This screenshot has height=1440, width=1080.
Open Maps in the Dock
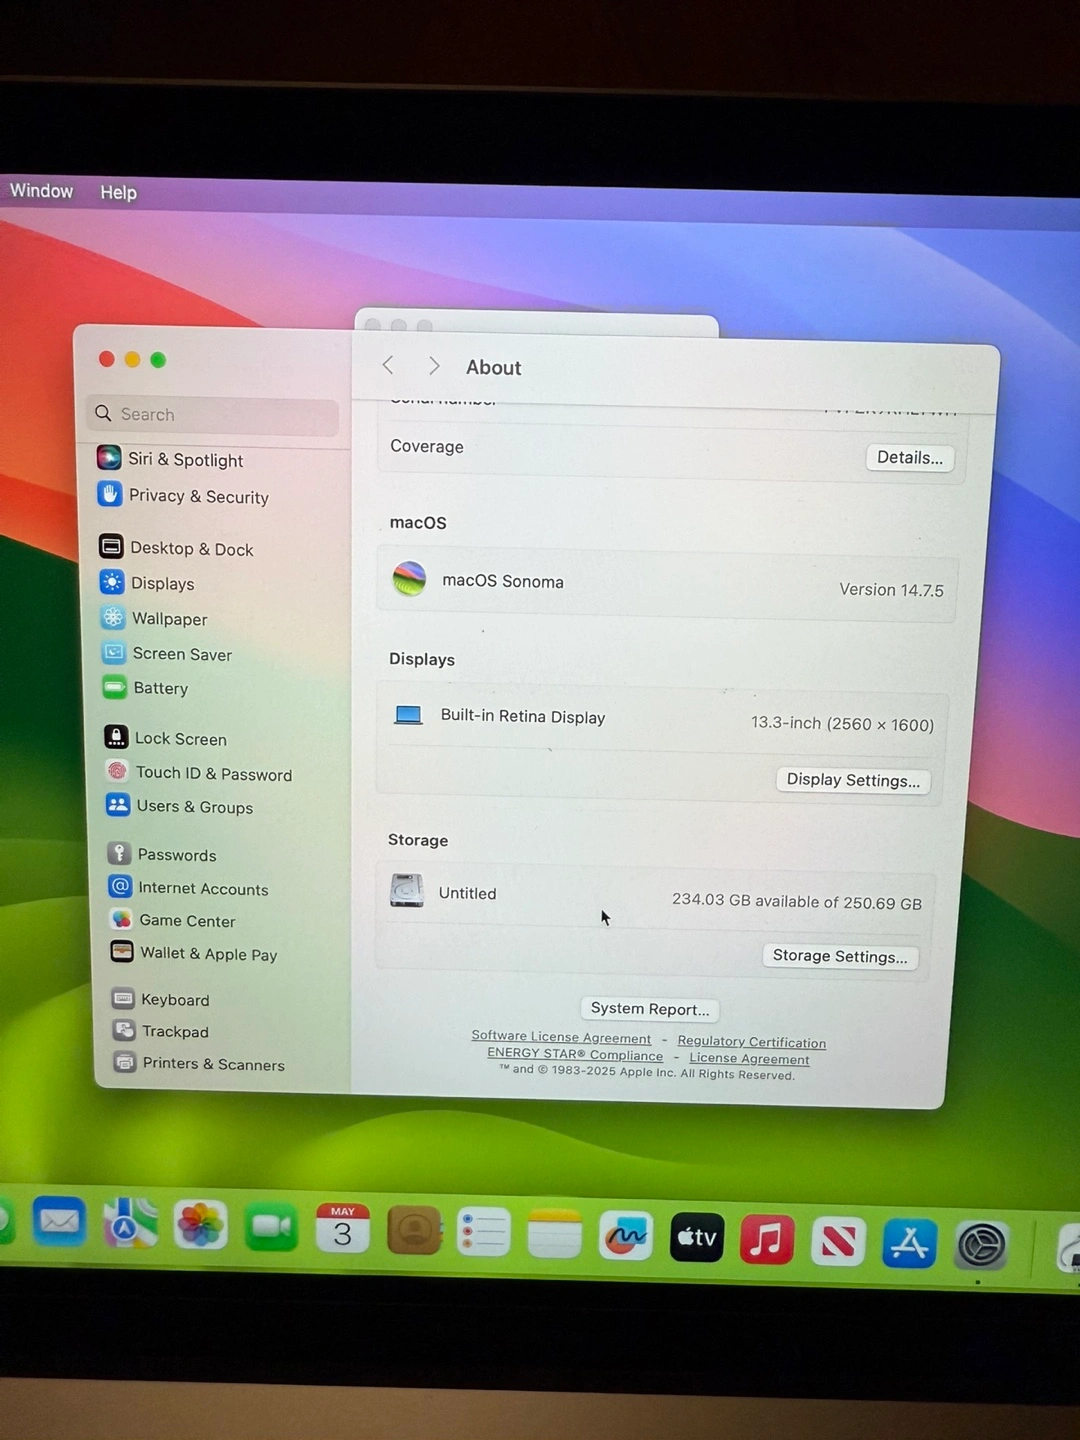click(130, 1223)
